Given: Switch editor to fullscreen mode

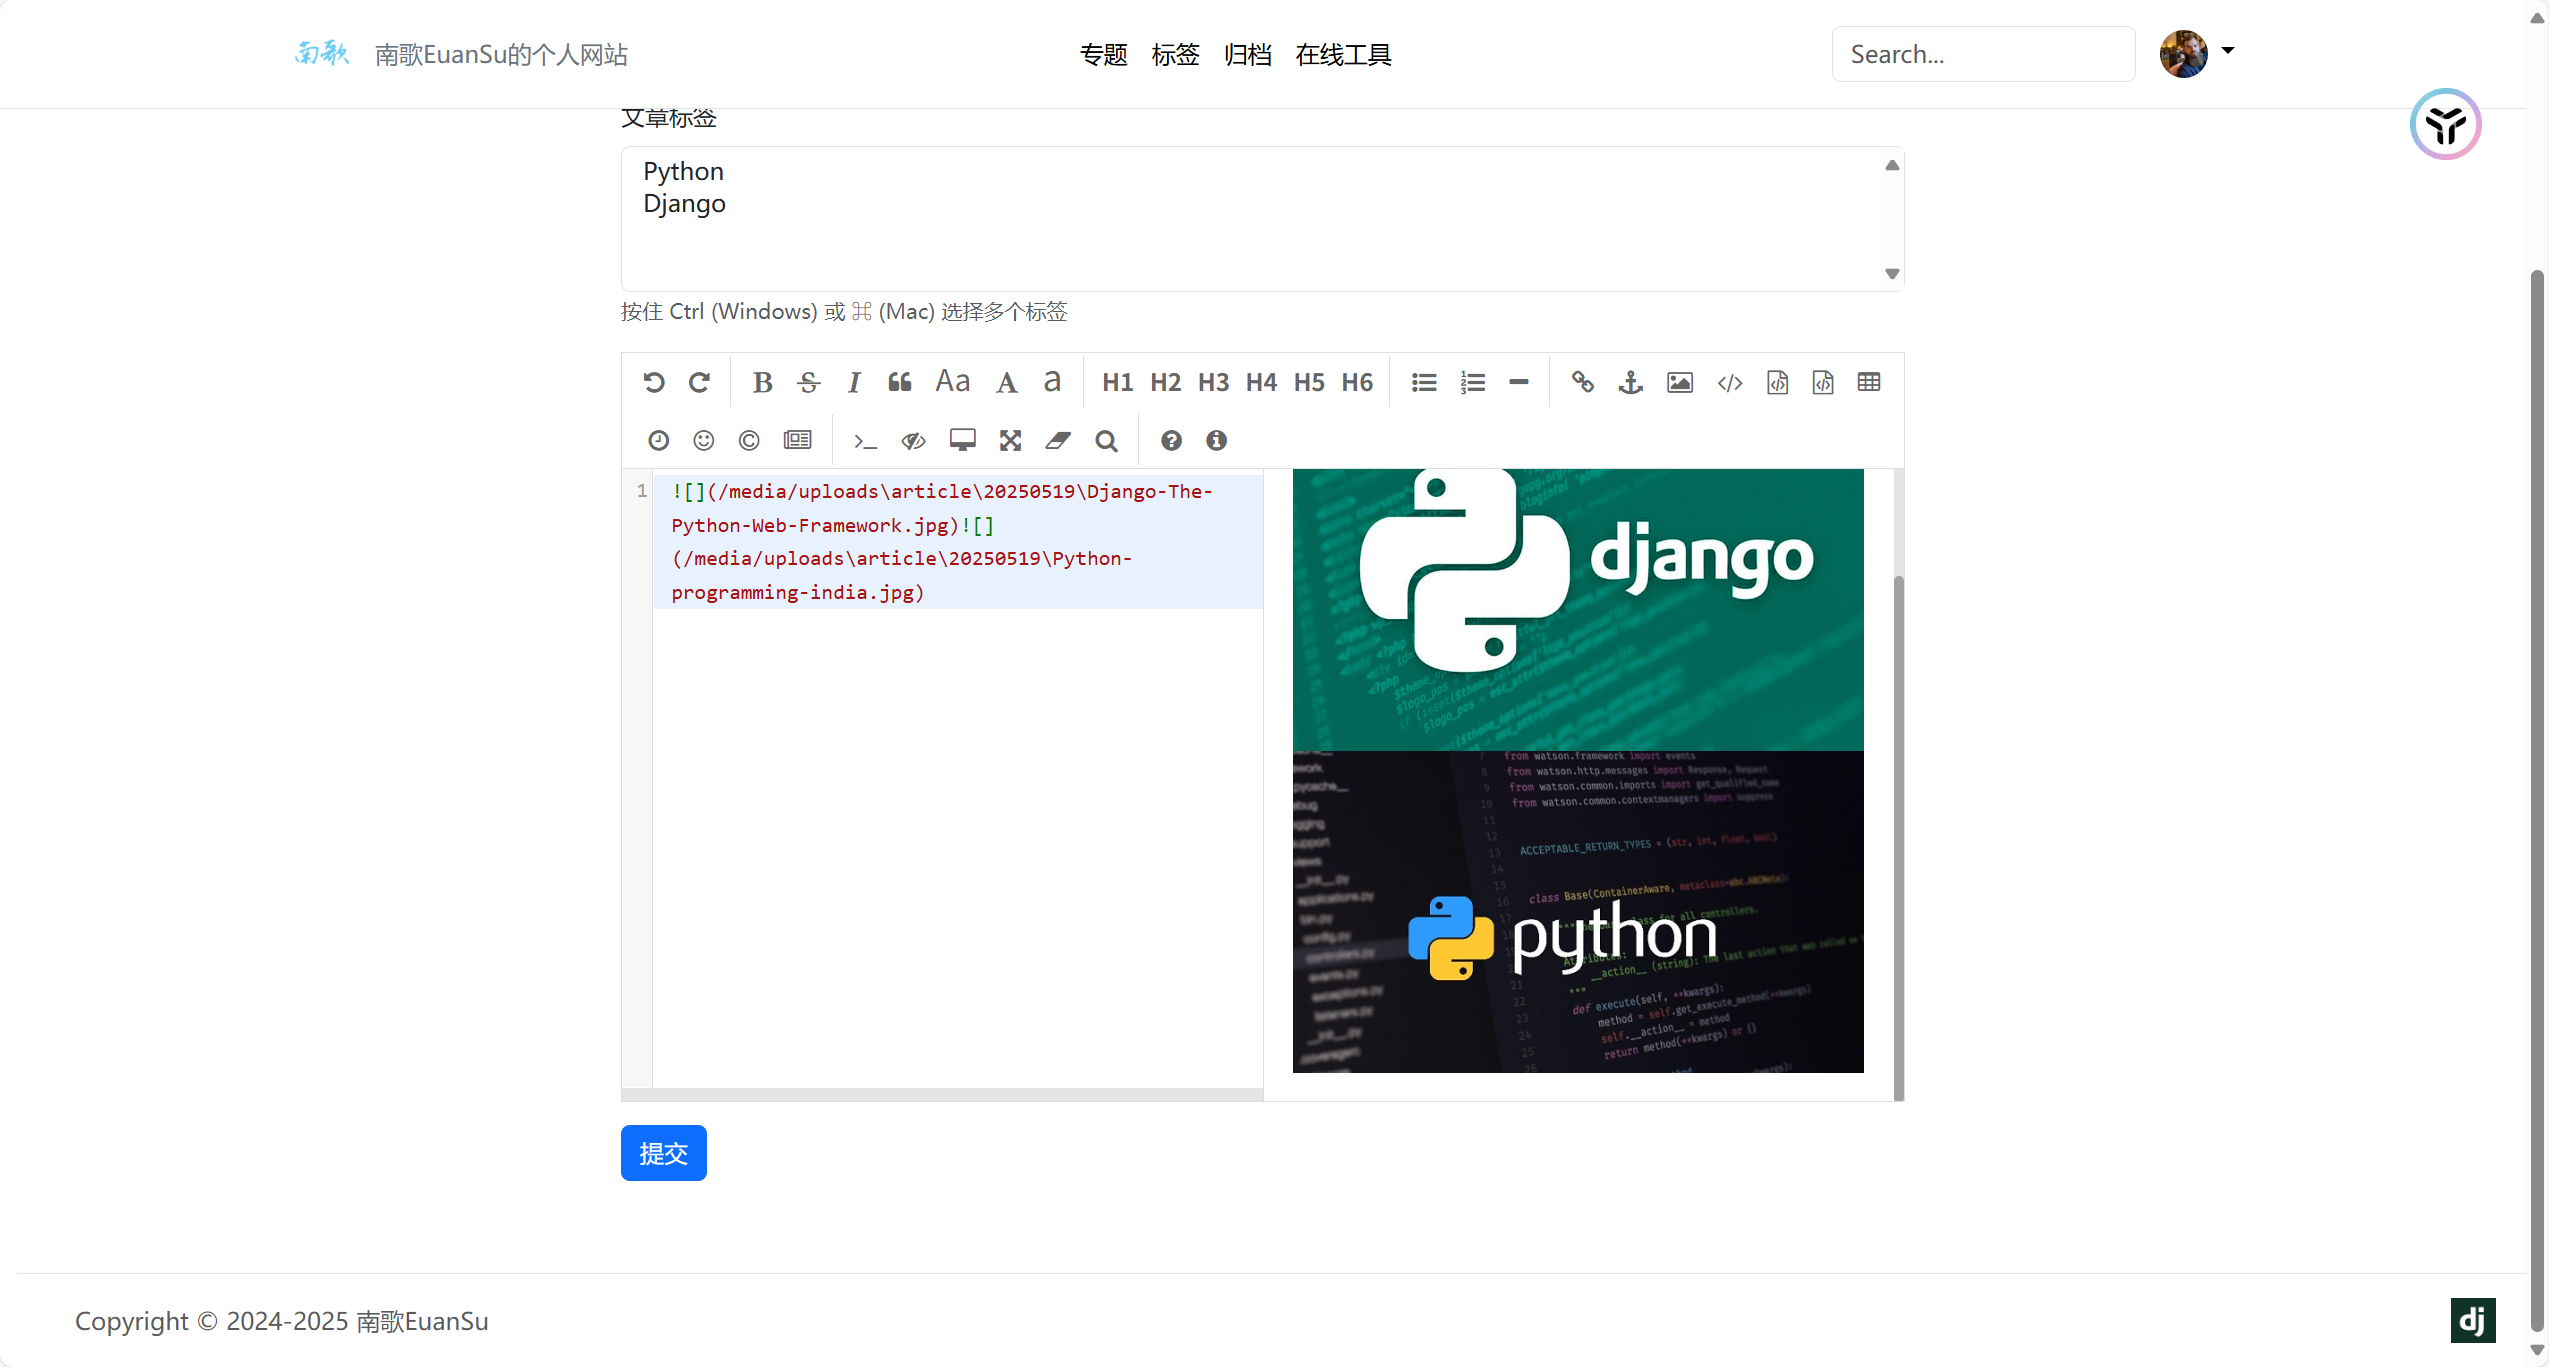Looking at the screenshot, I should [1010, 440].
